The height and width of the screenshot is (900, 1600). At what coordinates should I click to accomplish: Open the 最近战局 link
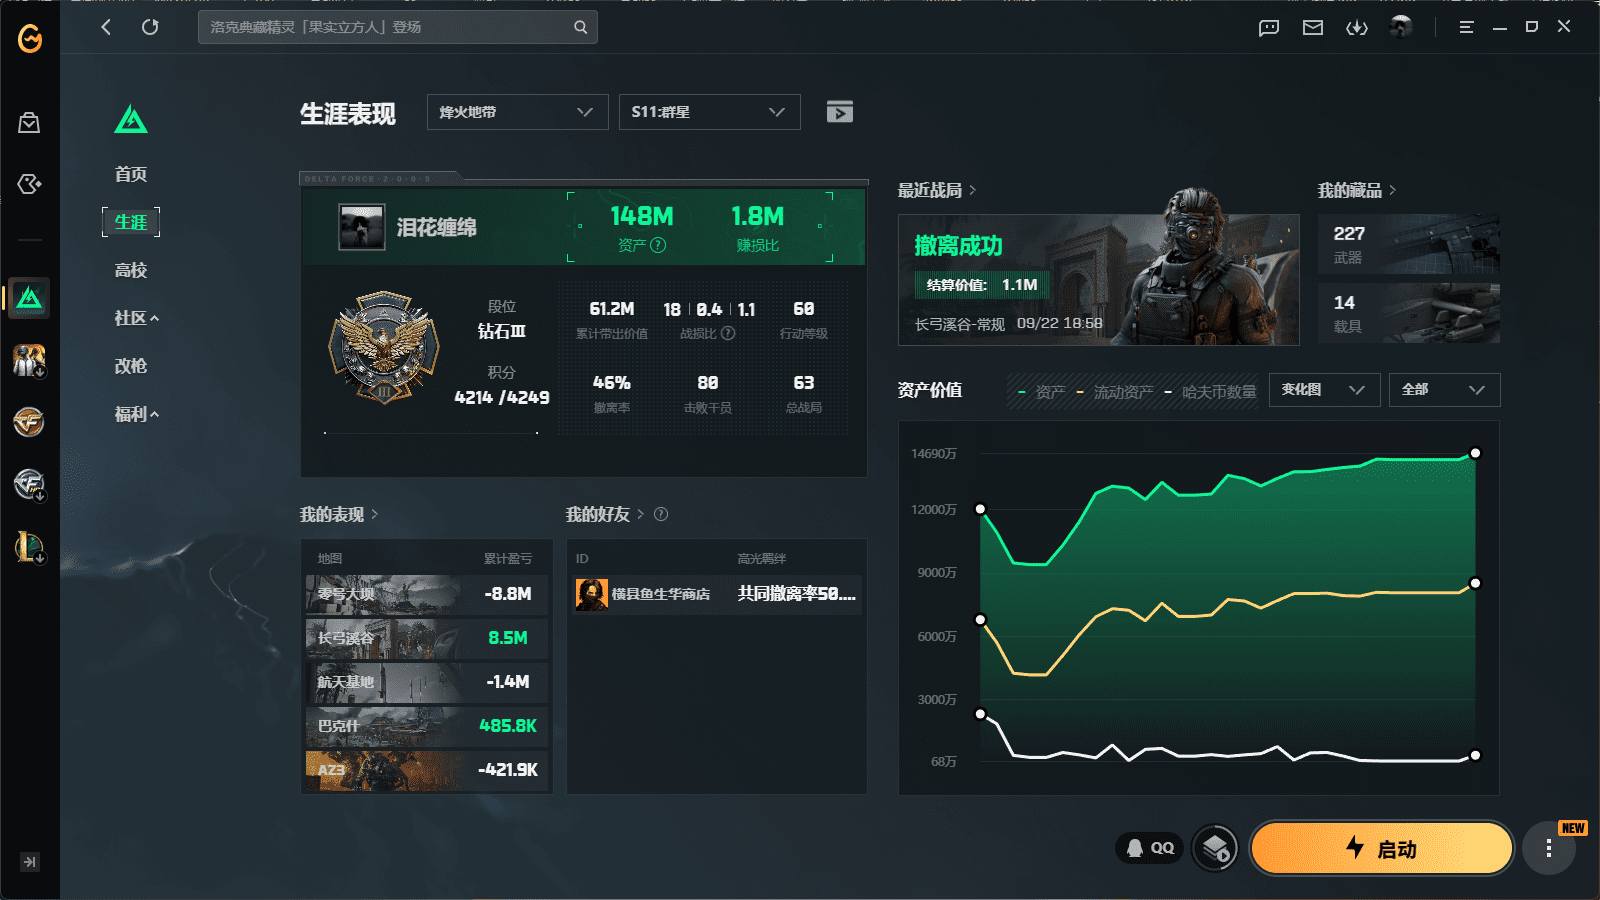point(937,190)
